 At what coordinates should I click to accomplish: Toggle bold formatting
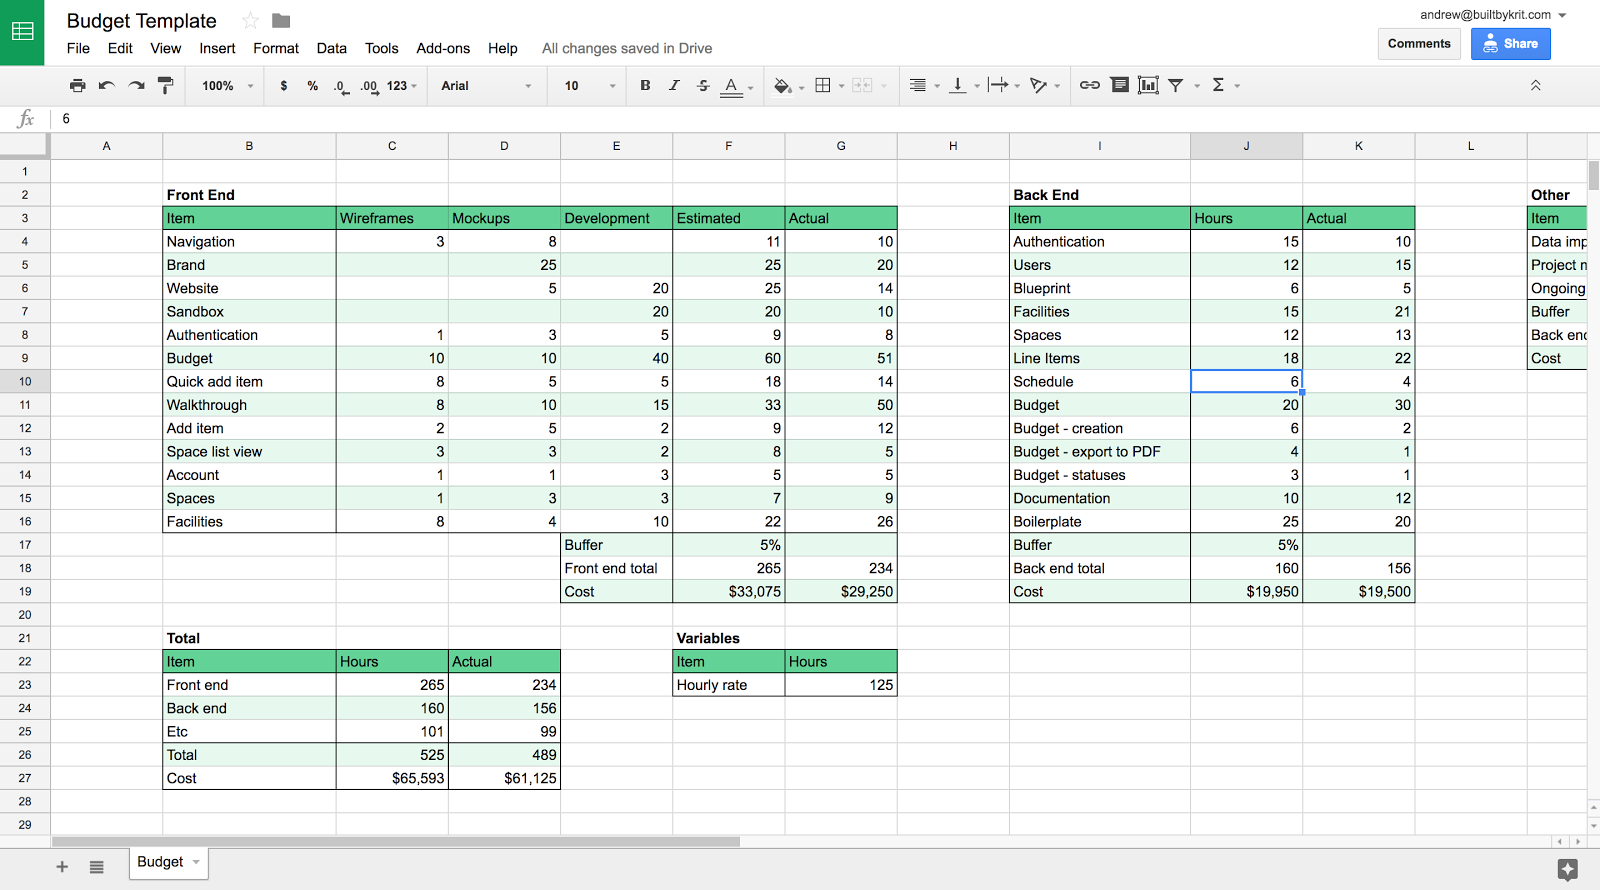(x=645, y=86)
